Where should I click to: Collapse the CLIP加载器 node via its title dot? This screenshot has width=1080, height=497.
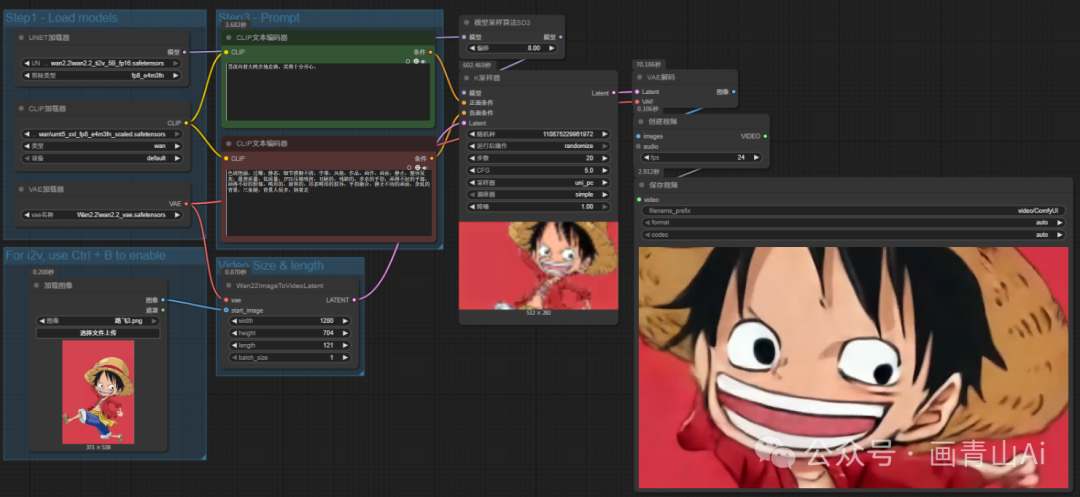[21, 109]
